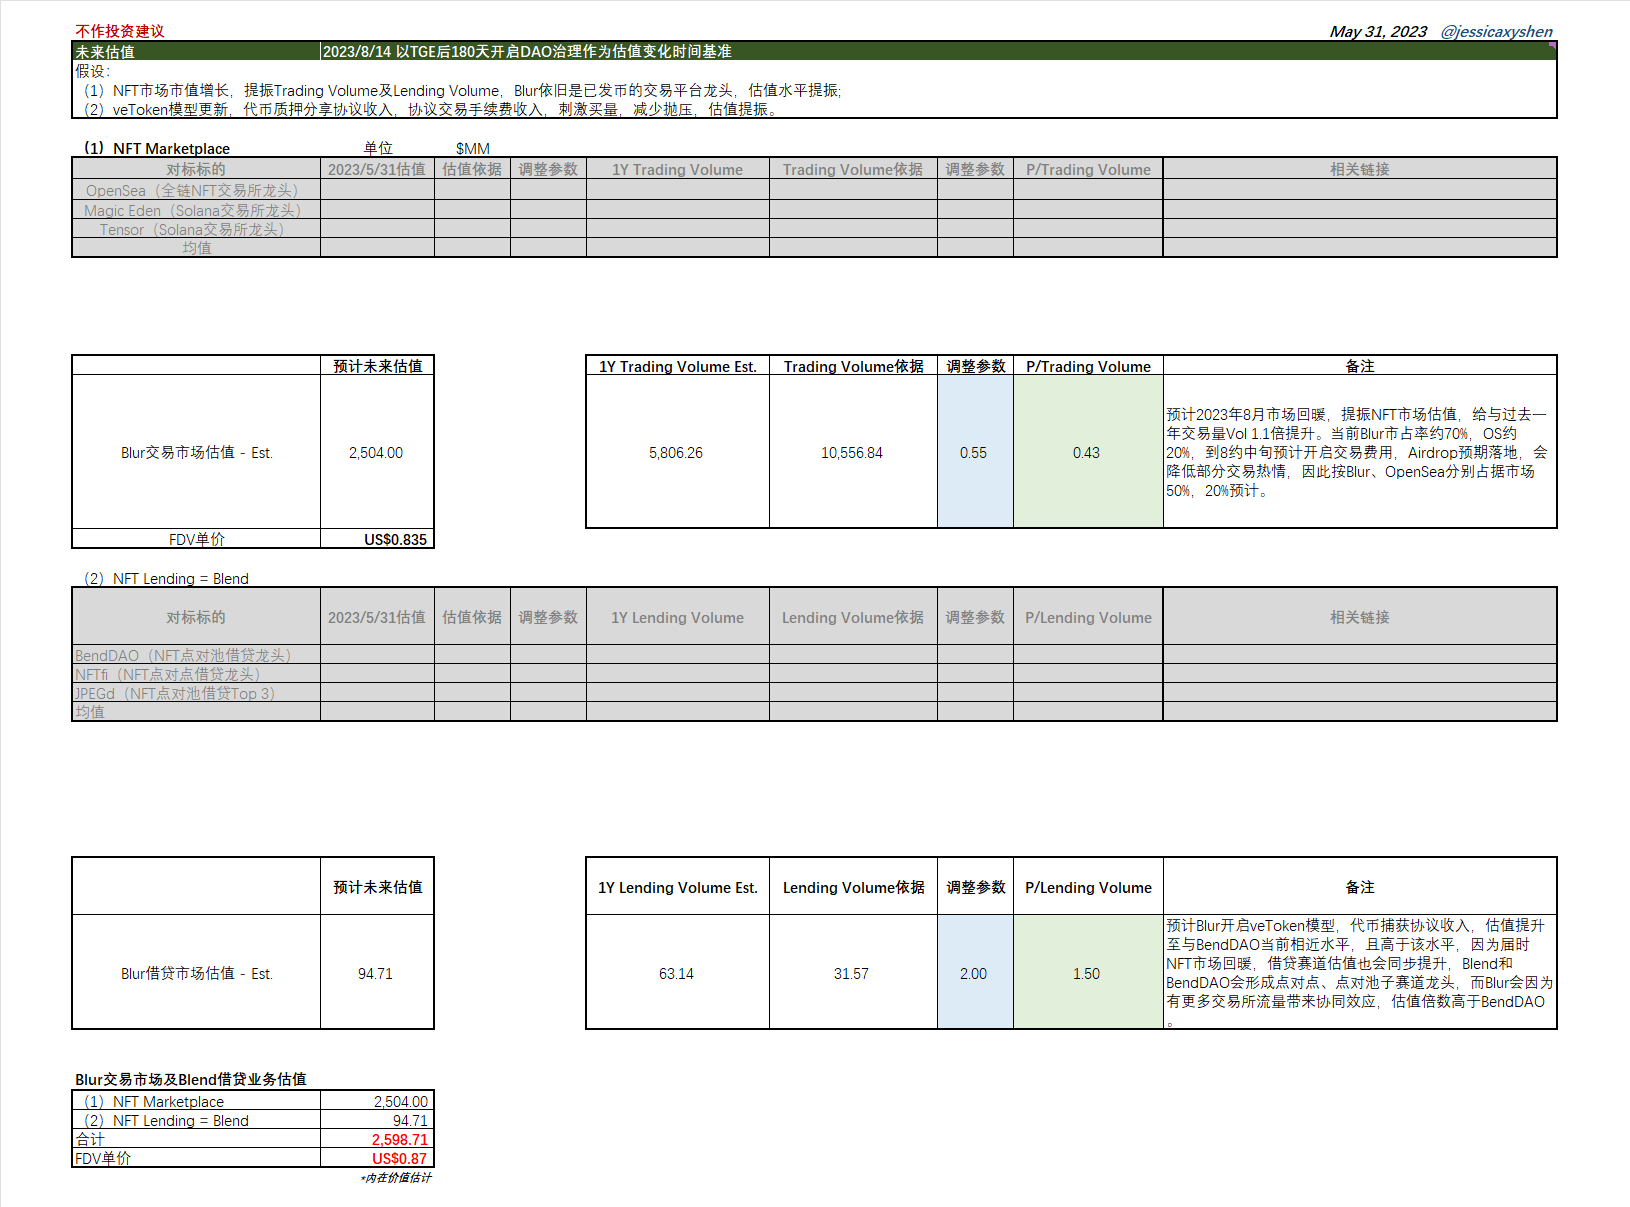Viewport: 1630px width, 1207px height.
Task: Click the note beginning '预计Blur开启veToken模型'
Action: pos(1359,973)
